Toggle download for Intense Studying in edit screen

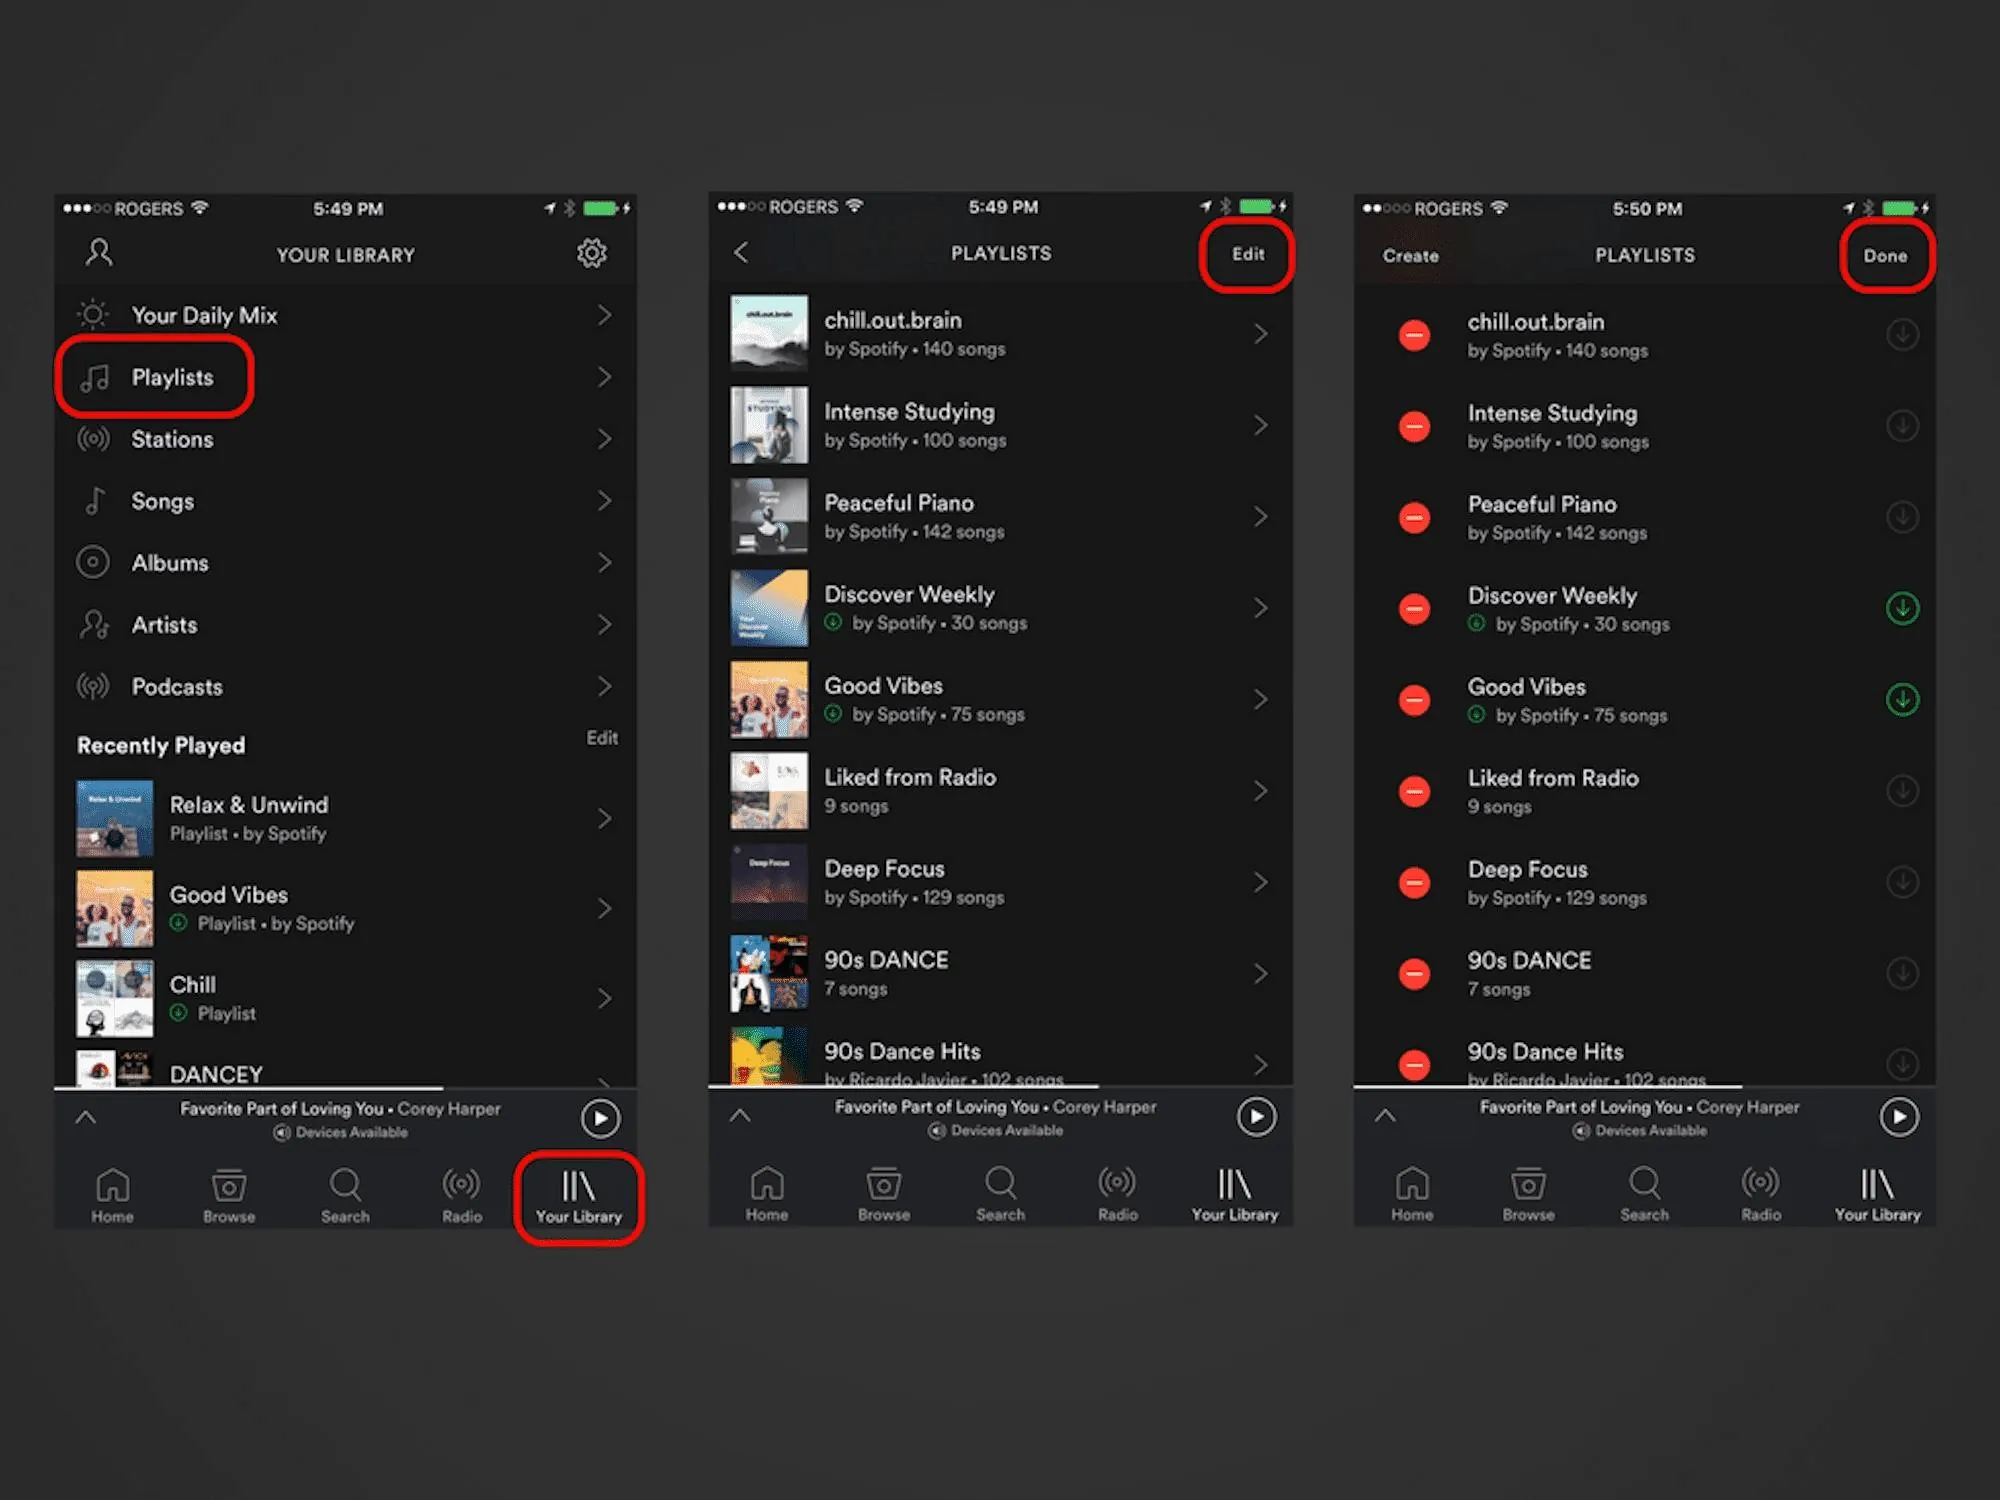(x=1902, y=426)
